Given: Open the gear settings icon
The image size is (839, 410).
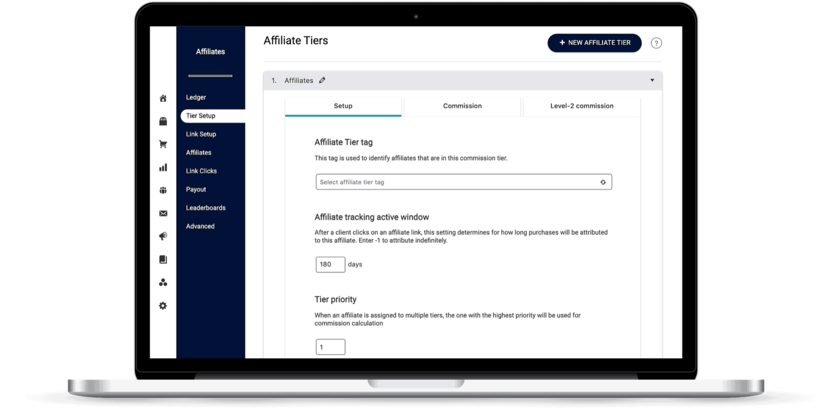Looking at the screenshot, I should 163,306.
